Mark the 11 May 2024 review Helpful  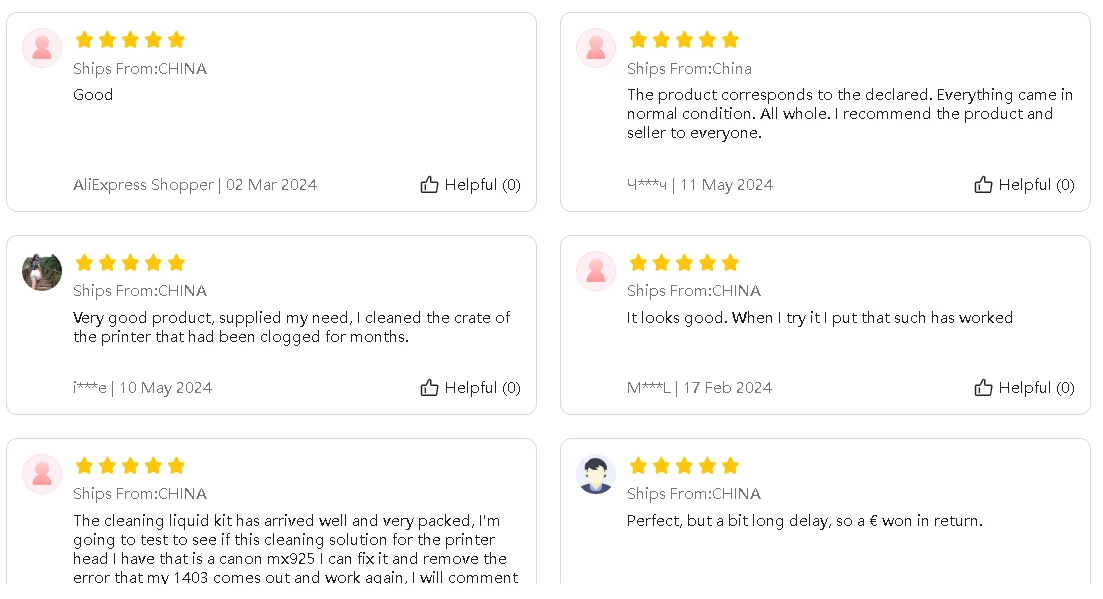pos(1036,185)
